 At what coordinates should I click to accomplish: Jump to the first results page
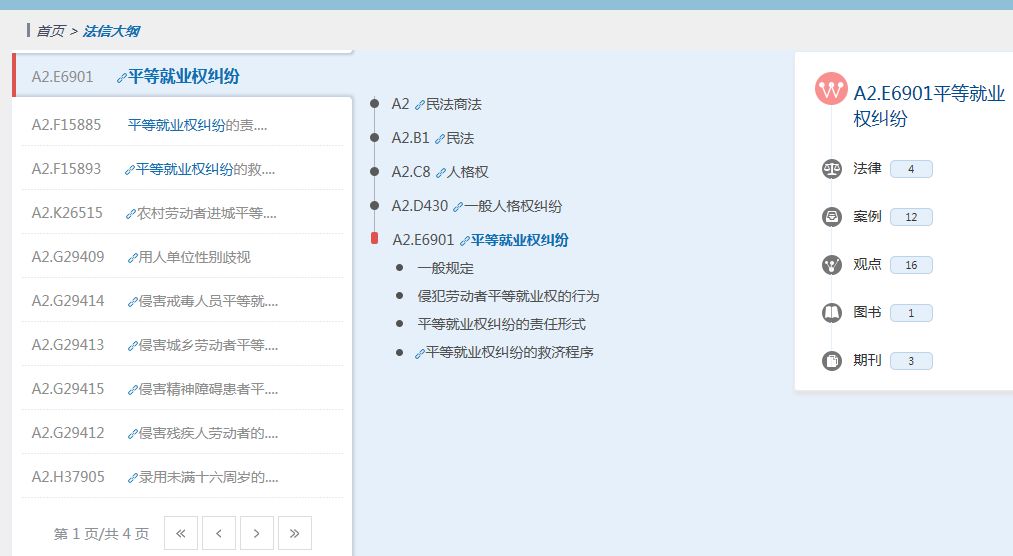click(181, 533)
